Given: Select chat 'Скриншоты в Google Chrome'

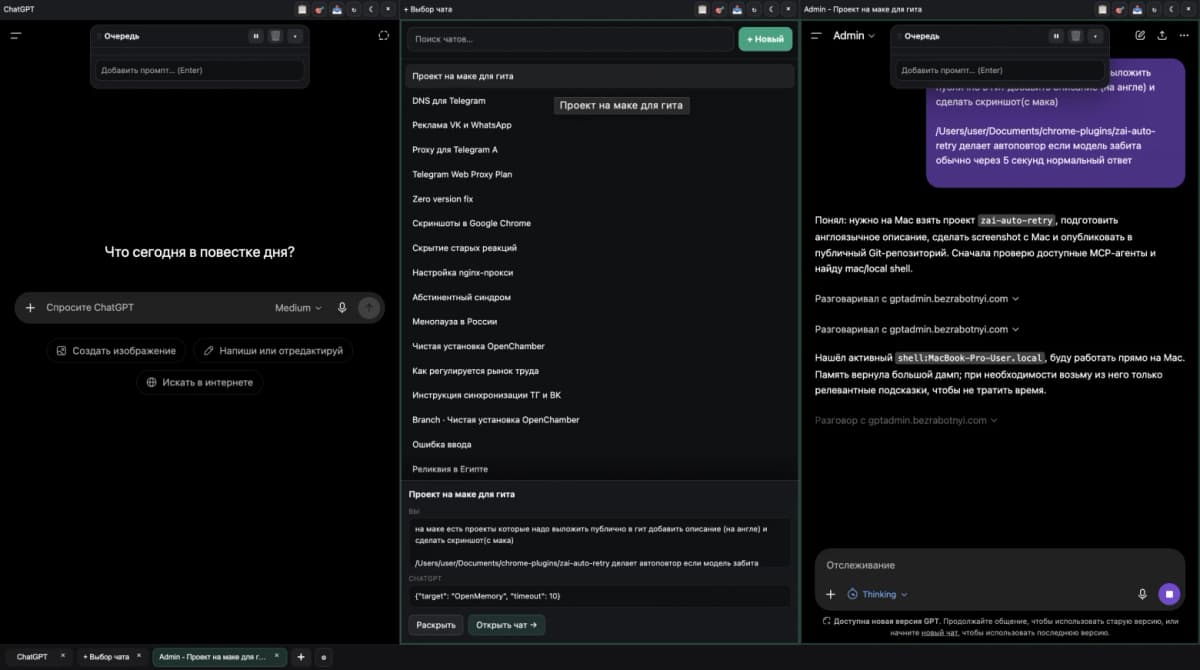Looking at the screenshot, I should point(600,223).
